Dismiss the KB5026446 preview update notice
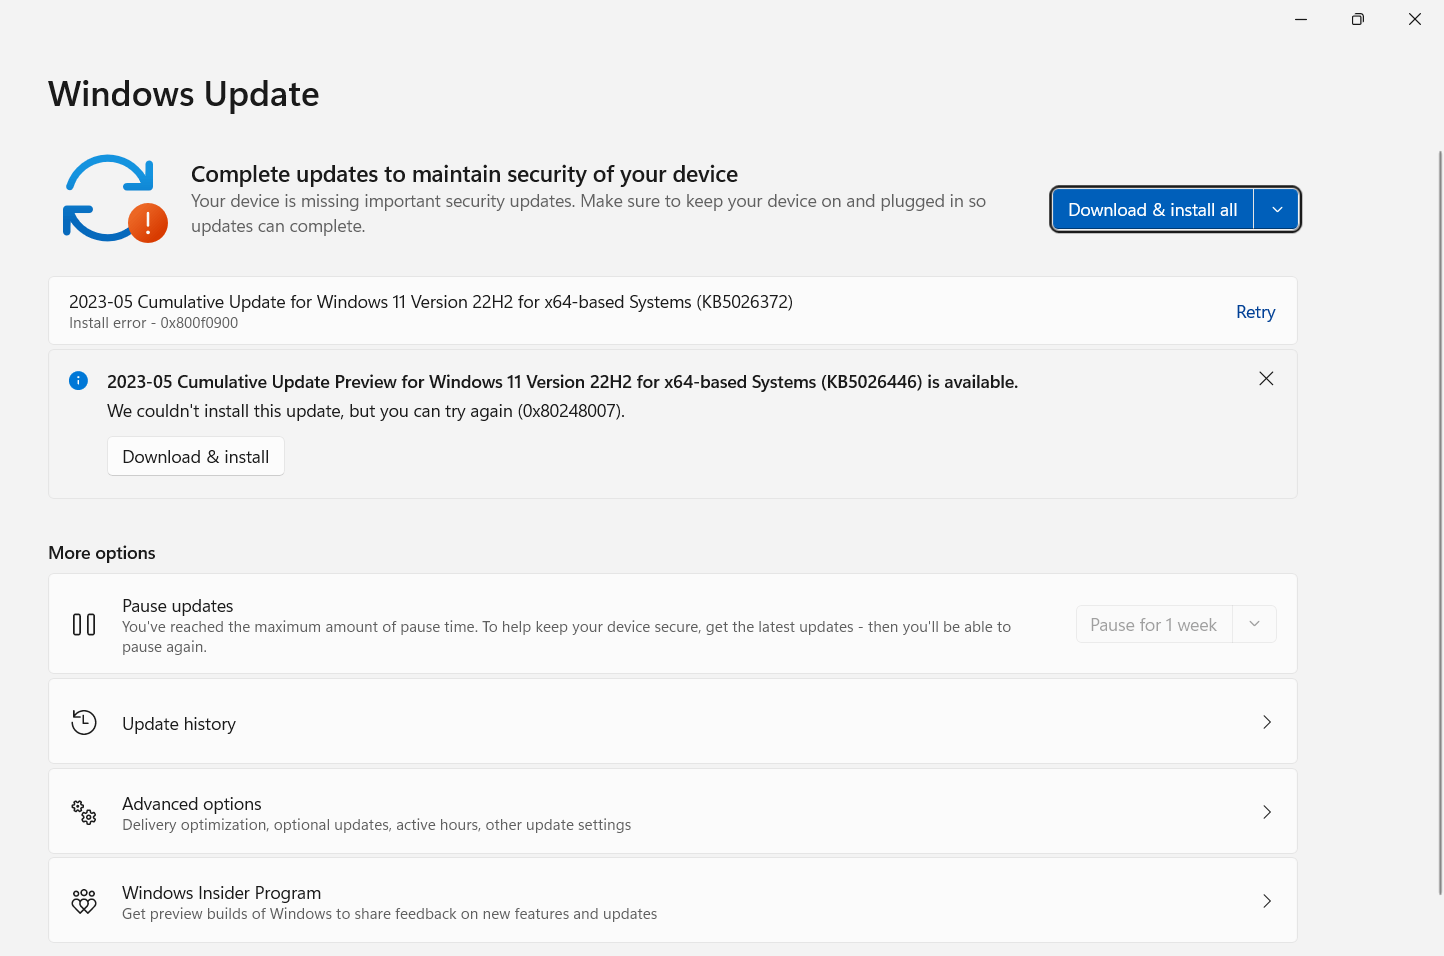 (x=1266, y=379)
